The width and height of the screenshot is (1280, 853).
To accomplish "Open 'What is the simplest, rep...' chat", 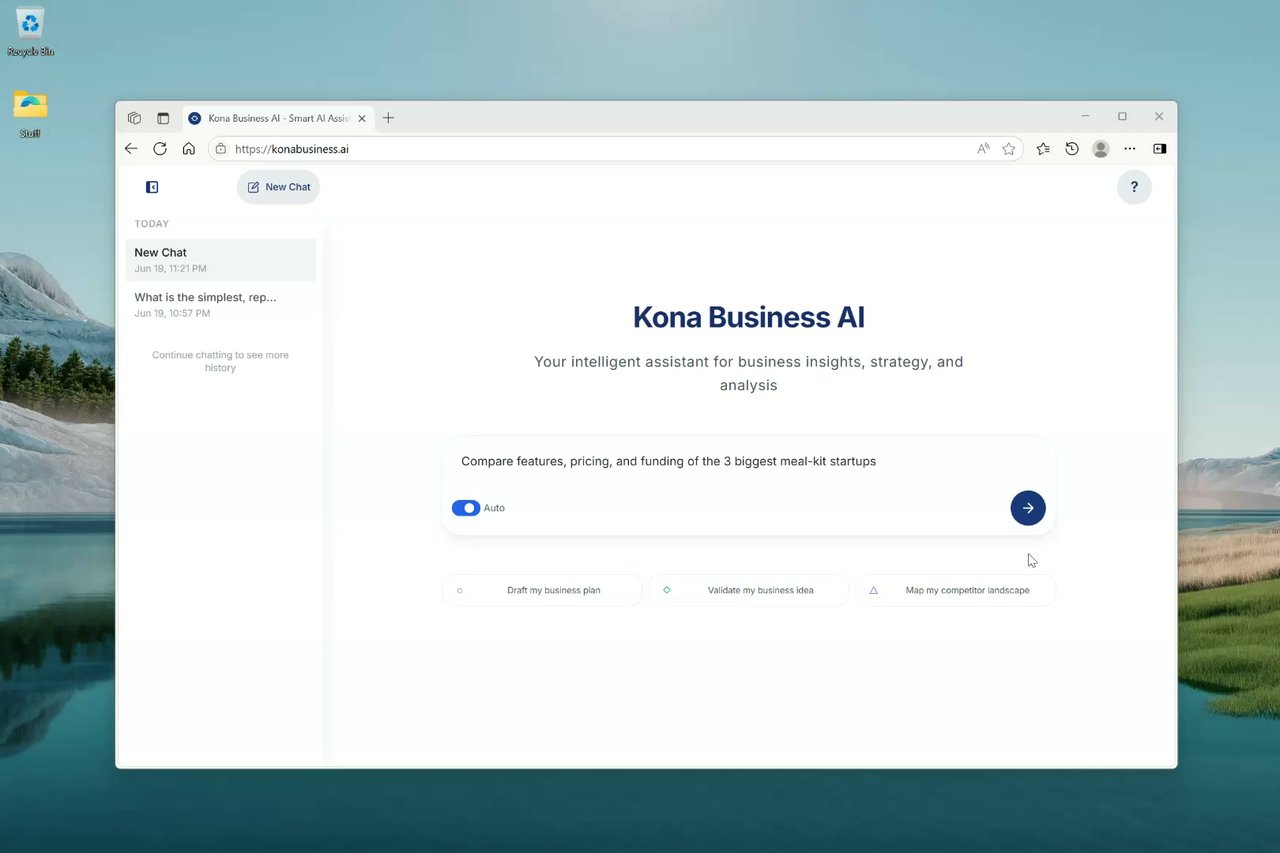I will tap(221, 304).
